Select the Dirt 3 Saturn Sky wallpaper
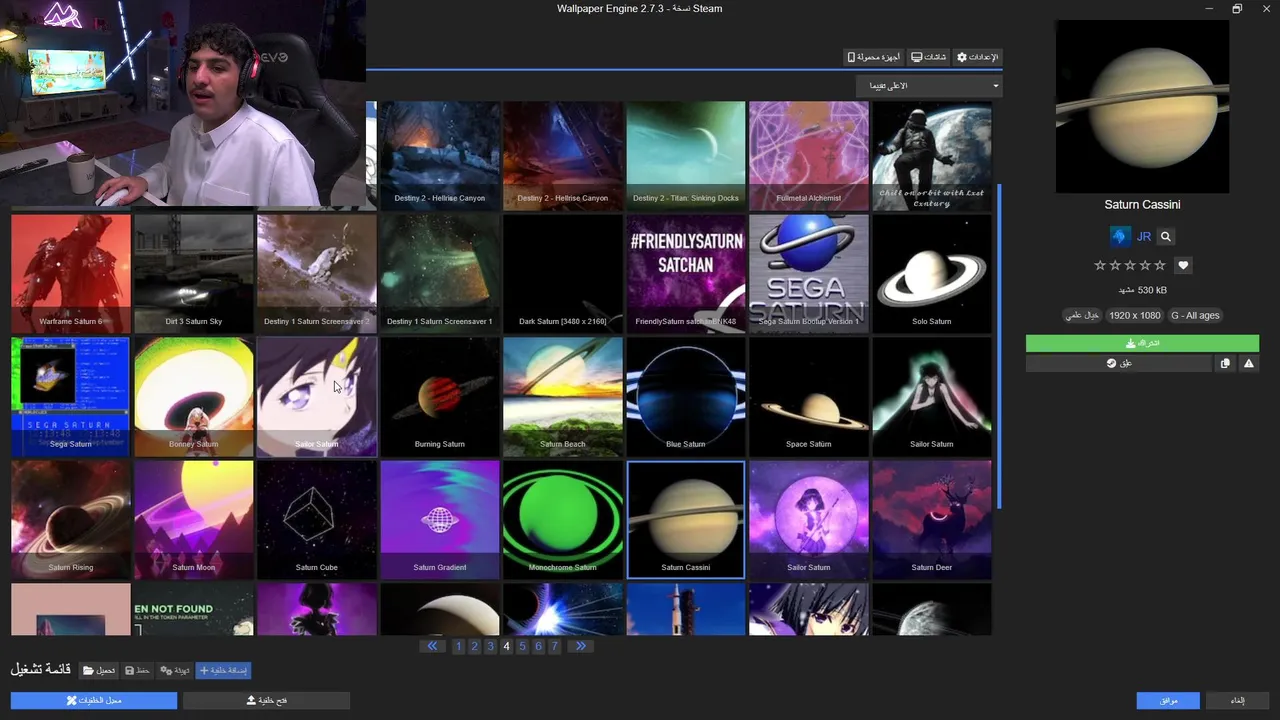 click(193, 273)
